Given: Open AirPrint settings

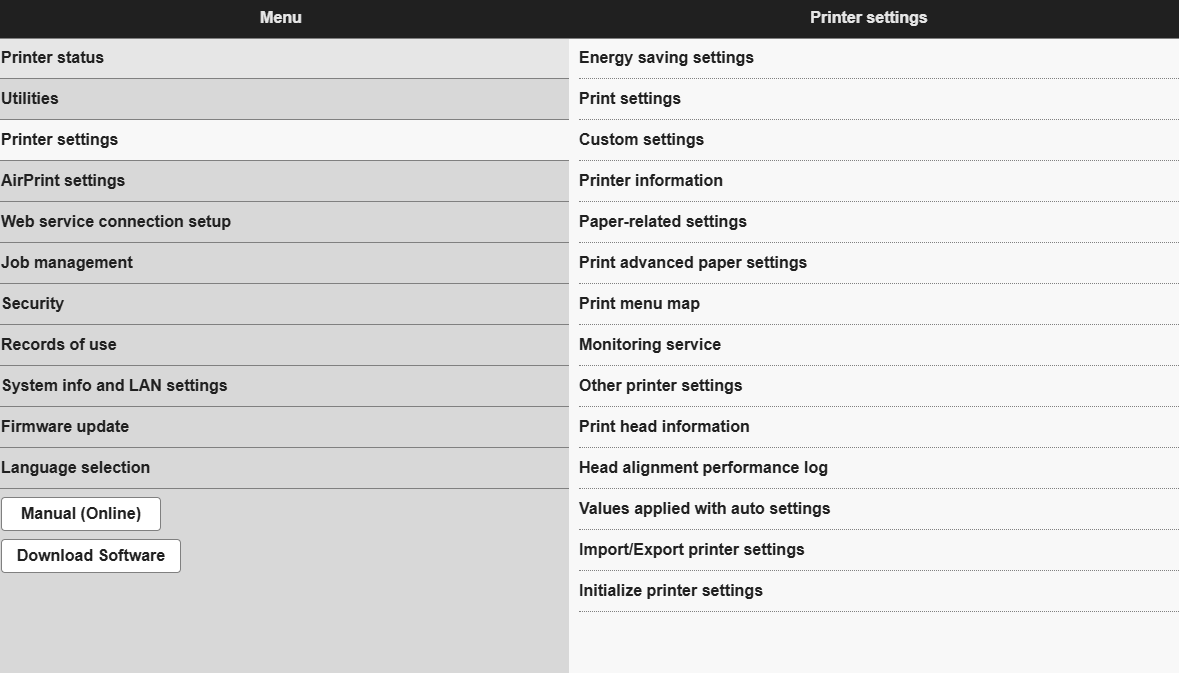Looking at the screenshot, I should point(63,180).
